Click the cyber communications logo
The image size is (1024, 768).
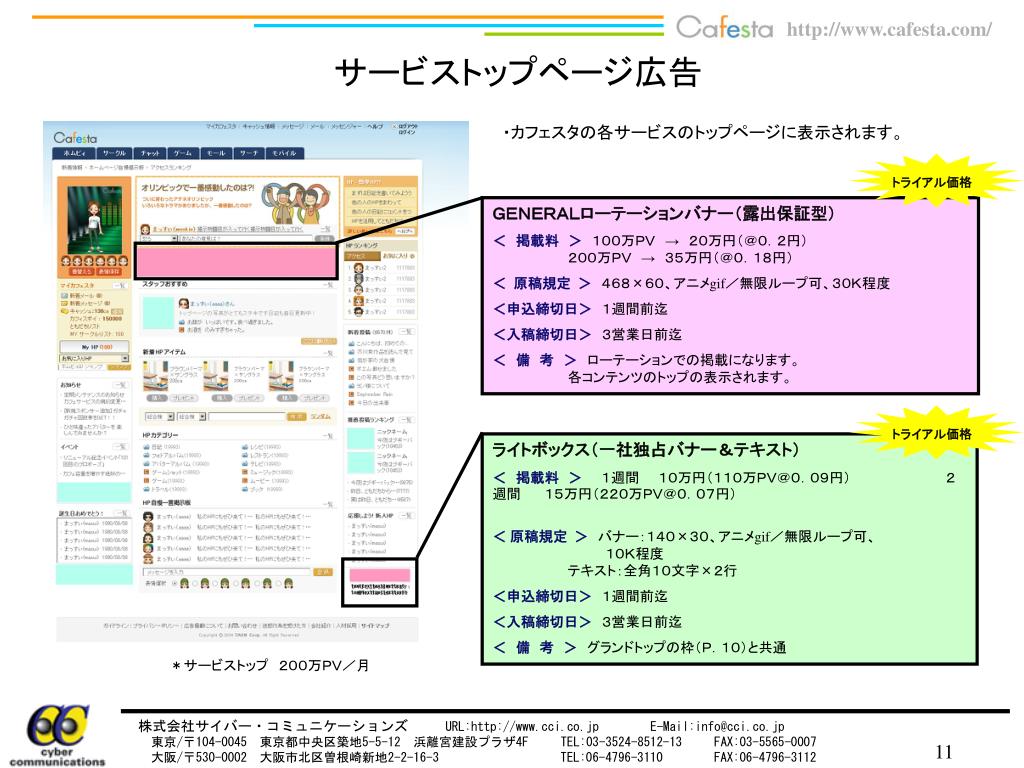[x=57, y=735]
